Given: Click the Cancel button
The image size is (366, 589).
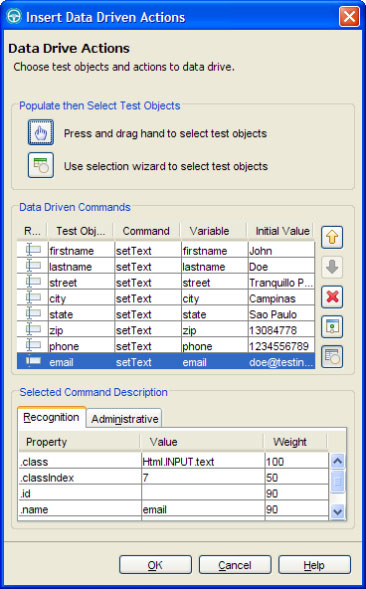Looking at the screenshot, I should coord(235,565).
